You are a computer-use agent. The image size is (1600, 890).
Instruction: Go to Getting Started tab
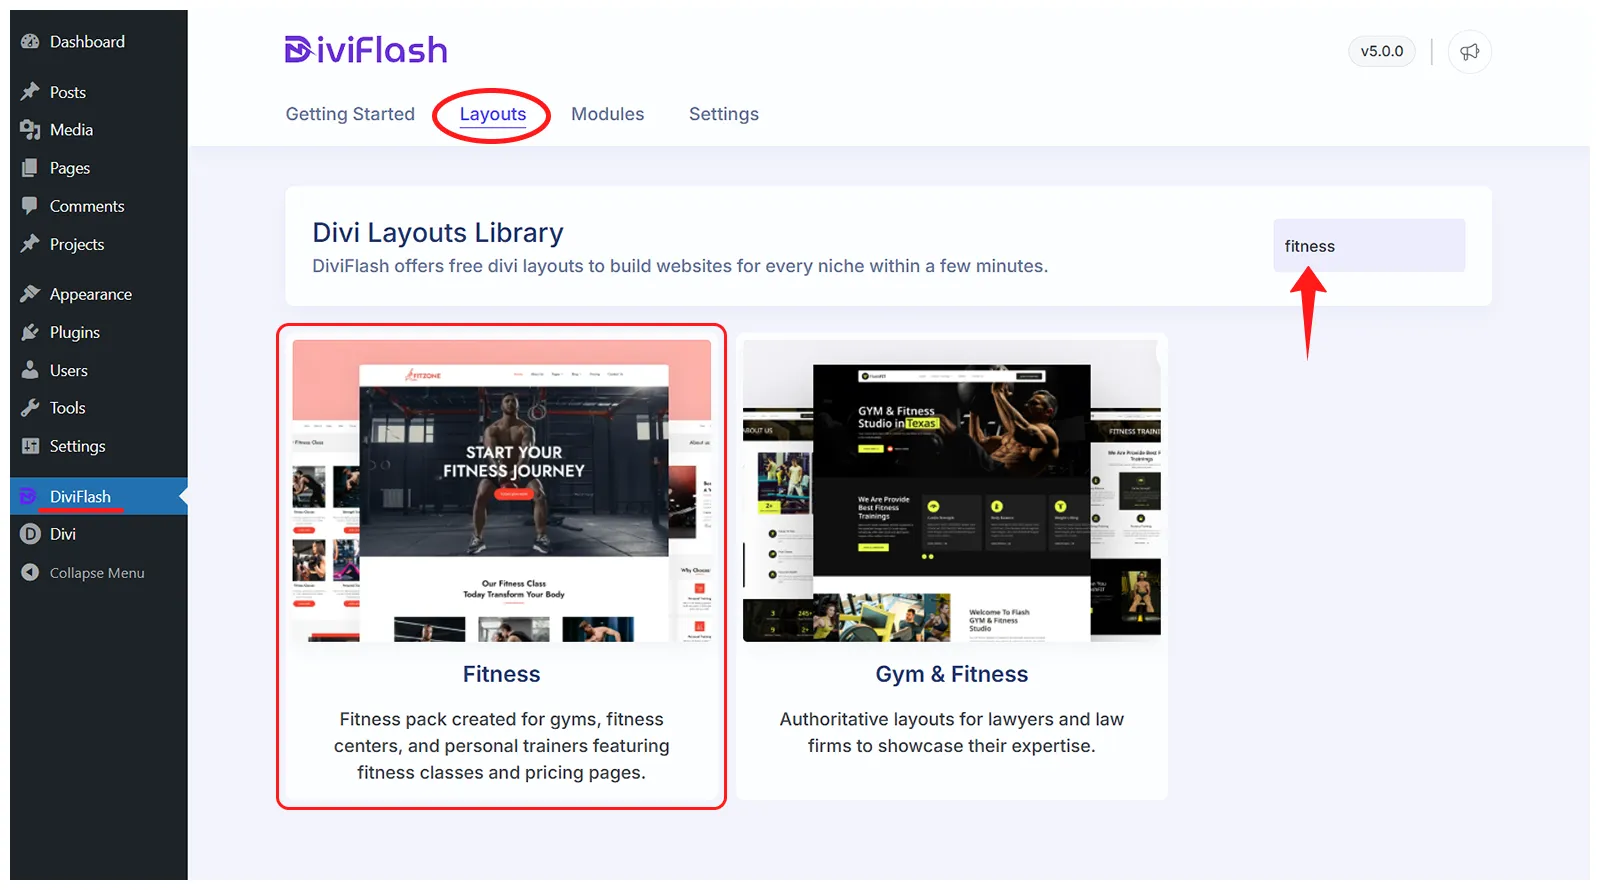click(x=350, y=114)
